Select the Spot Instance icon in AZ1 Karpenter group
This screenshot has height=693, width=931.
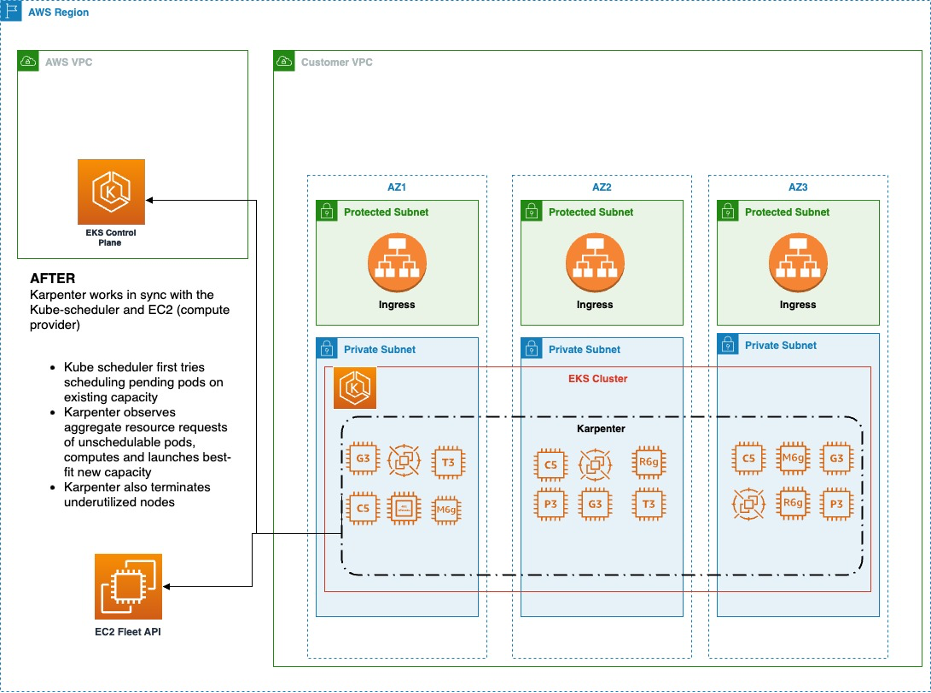(403, 461)
